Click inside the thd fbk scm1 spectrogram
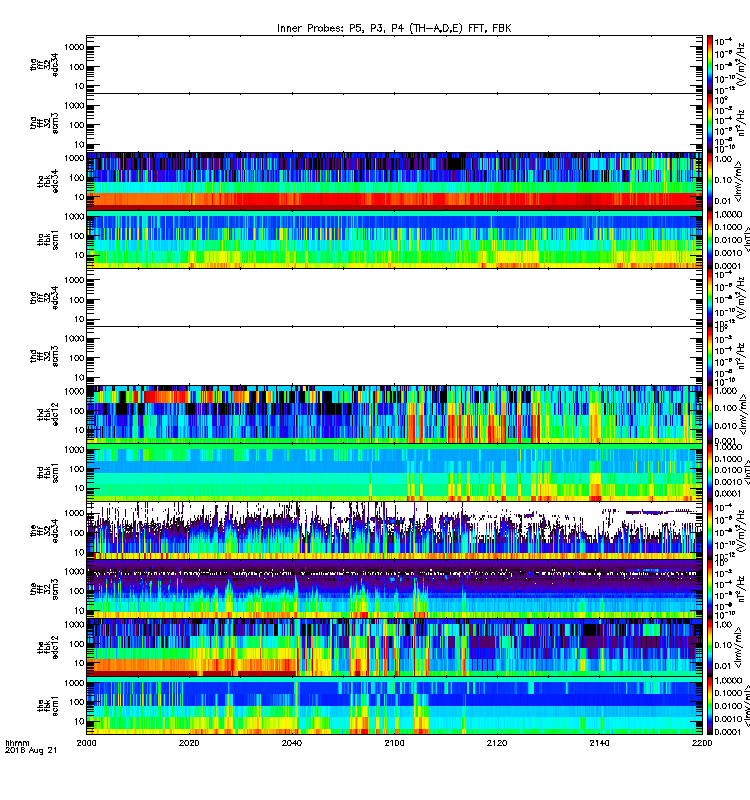The image size is (750, 800). click(394, 473)
